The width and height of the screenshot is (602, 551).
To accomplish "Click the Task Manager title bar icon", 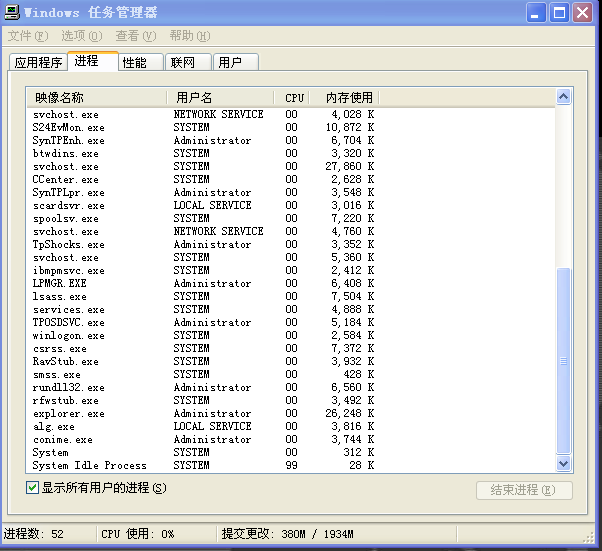I will pos(12,12).
